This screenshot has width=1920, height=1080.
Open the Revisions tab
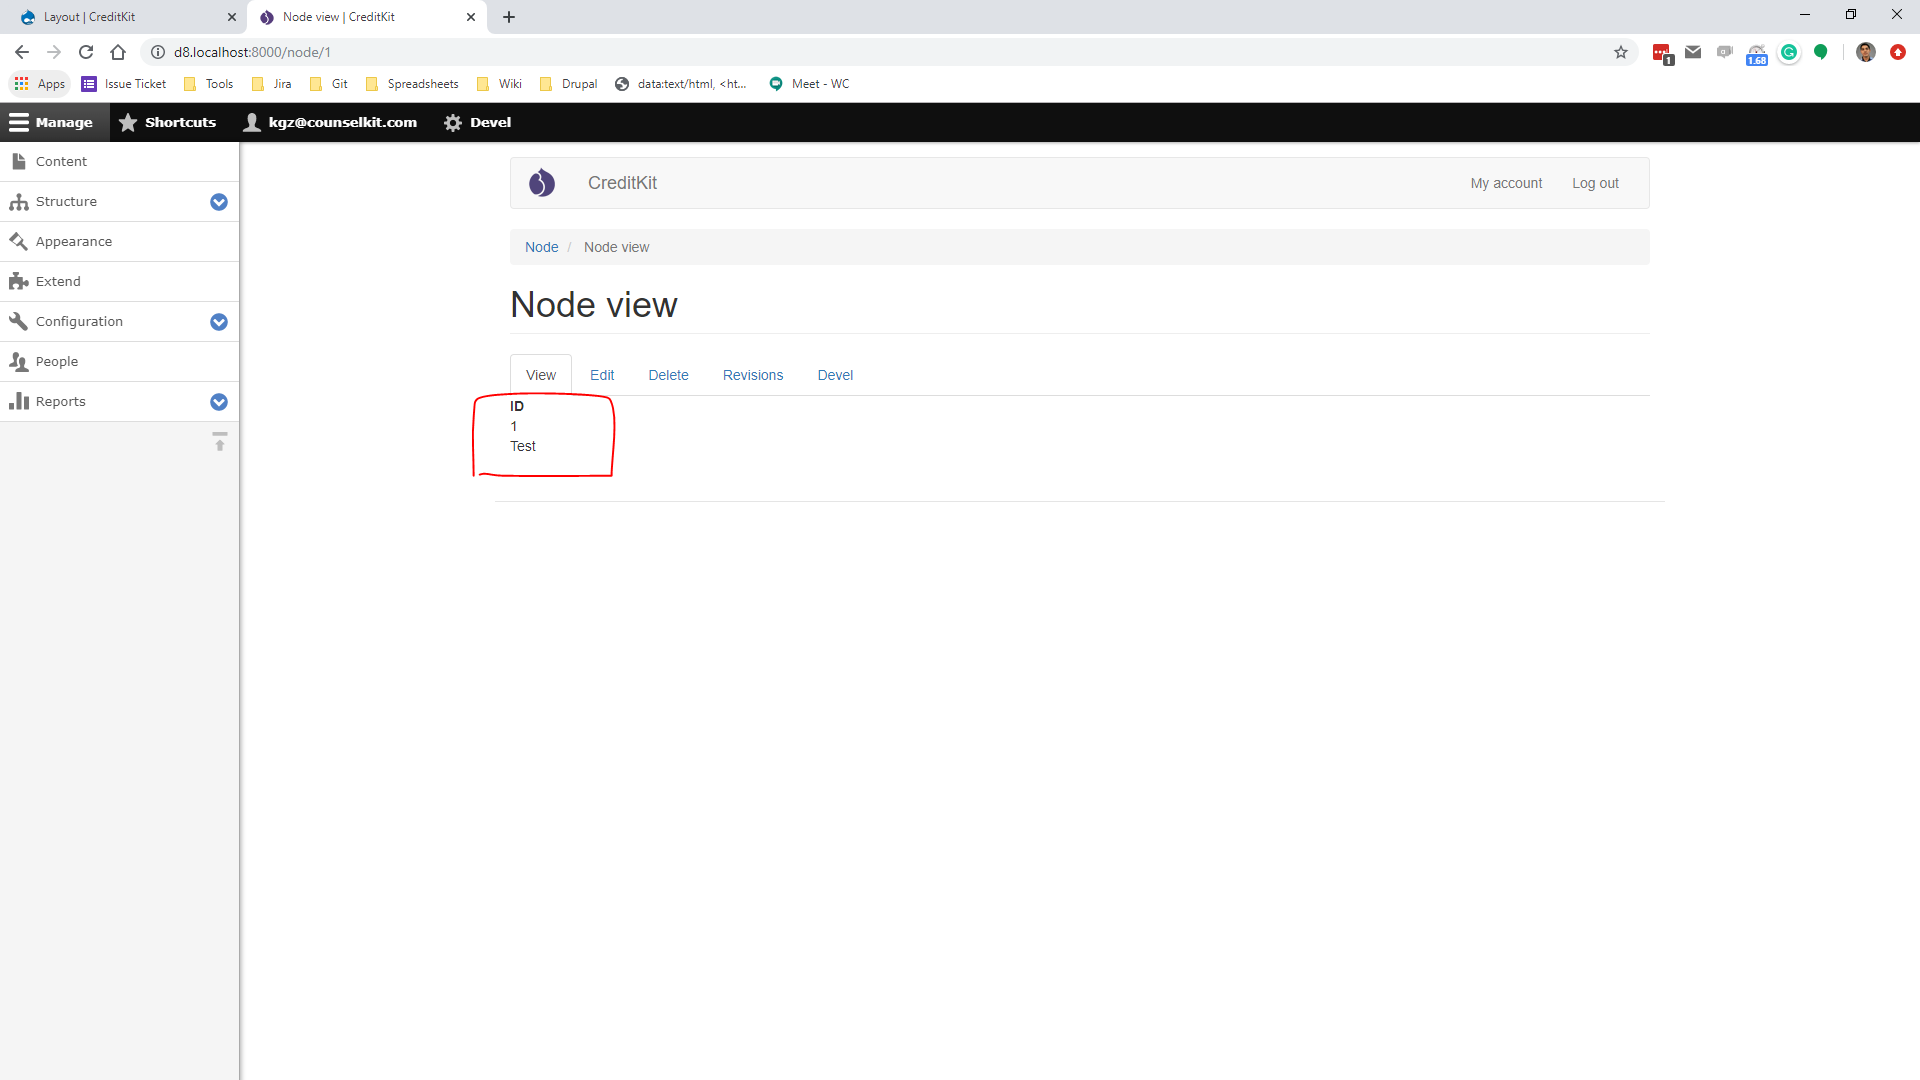click(753, 375)
